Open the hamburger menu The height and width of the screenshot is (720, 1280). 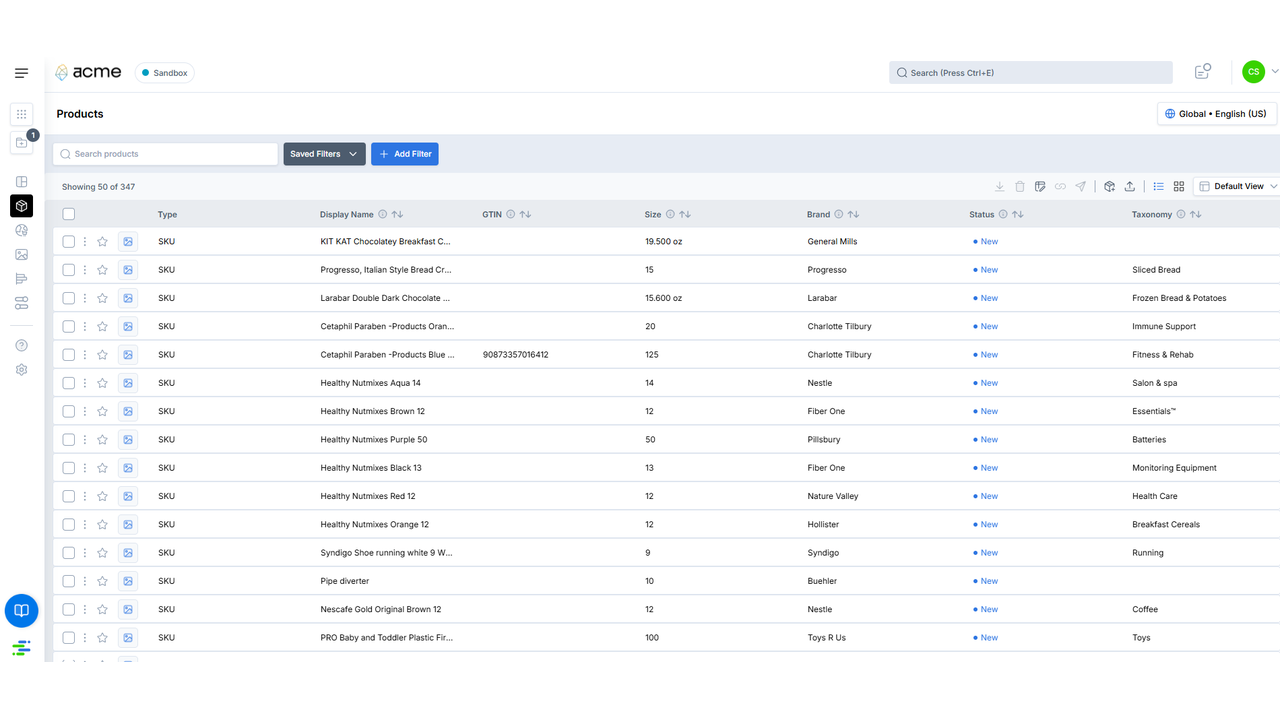tap(21, 73)
